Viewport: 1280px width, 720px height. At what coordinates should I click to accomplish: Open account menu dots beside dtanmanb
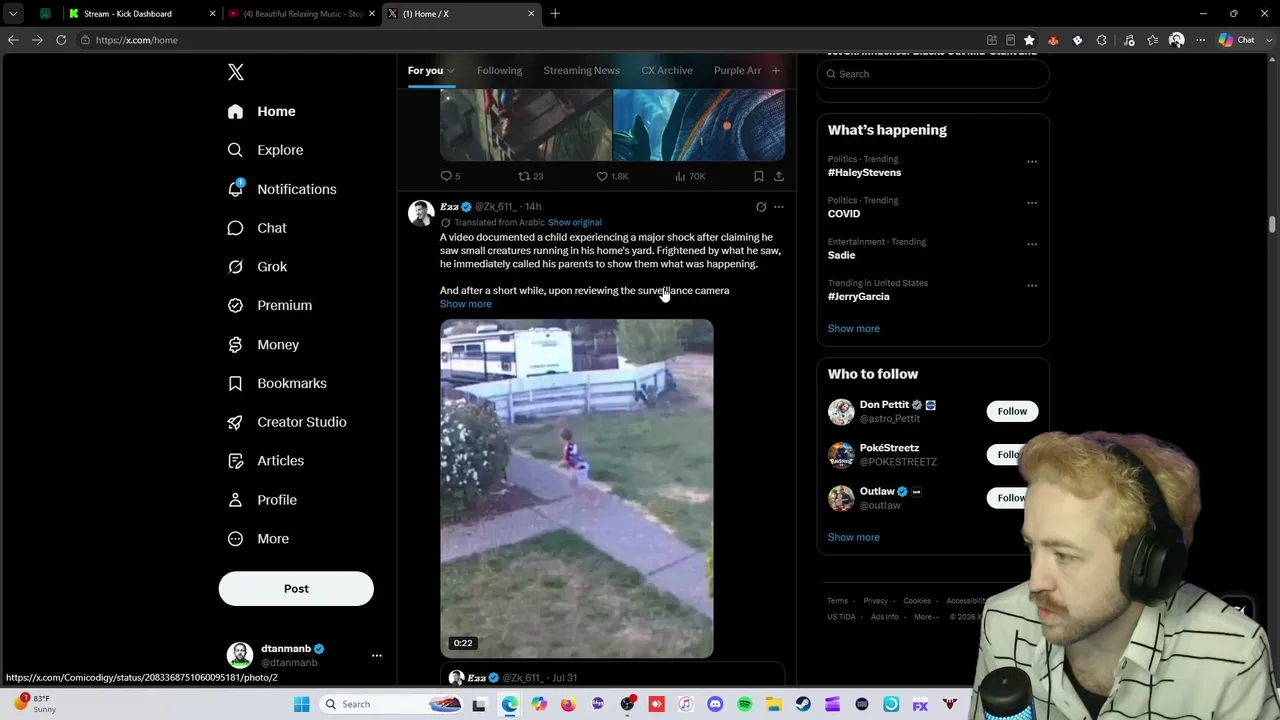377,656
